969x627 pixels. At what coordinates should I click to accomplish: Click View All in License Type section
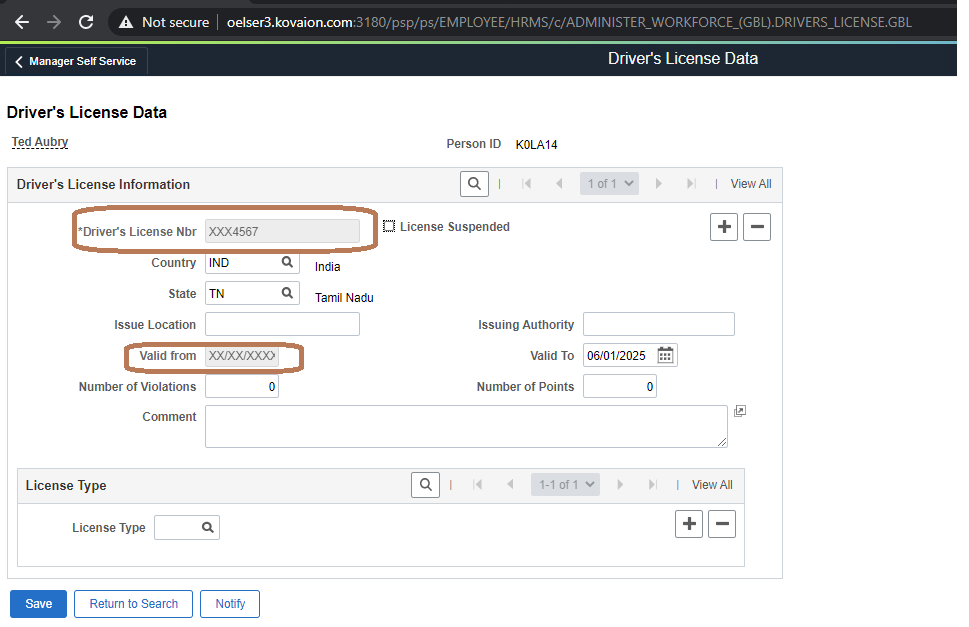click(712, 485)
